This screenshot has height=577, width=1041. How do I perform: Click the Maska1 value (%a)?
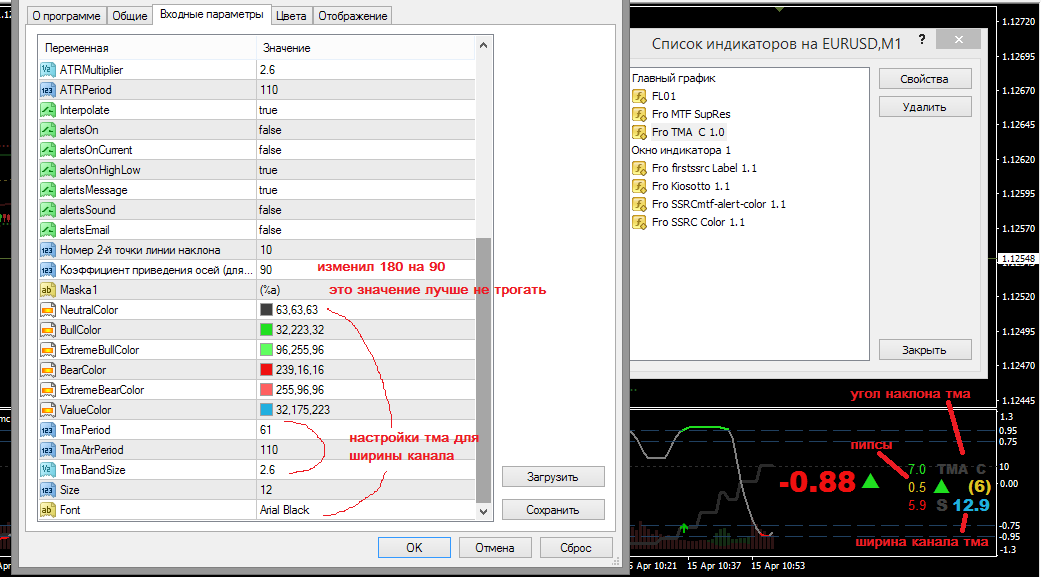(270, 289)
